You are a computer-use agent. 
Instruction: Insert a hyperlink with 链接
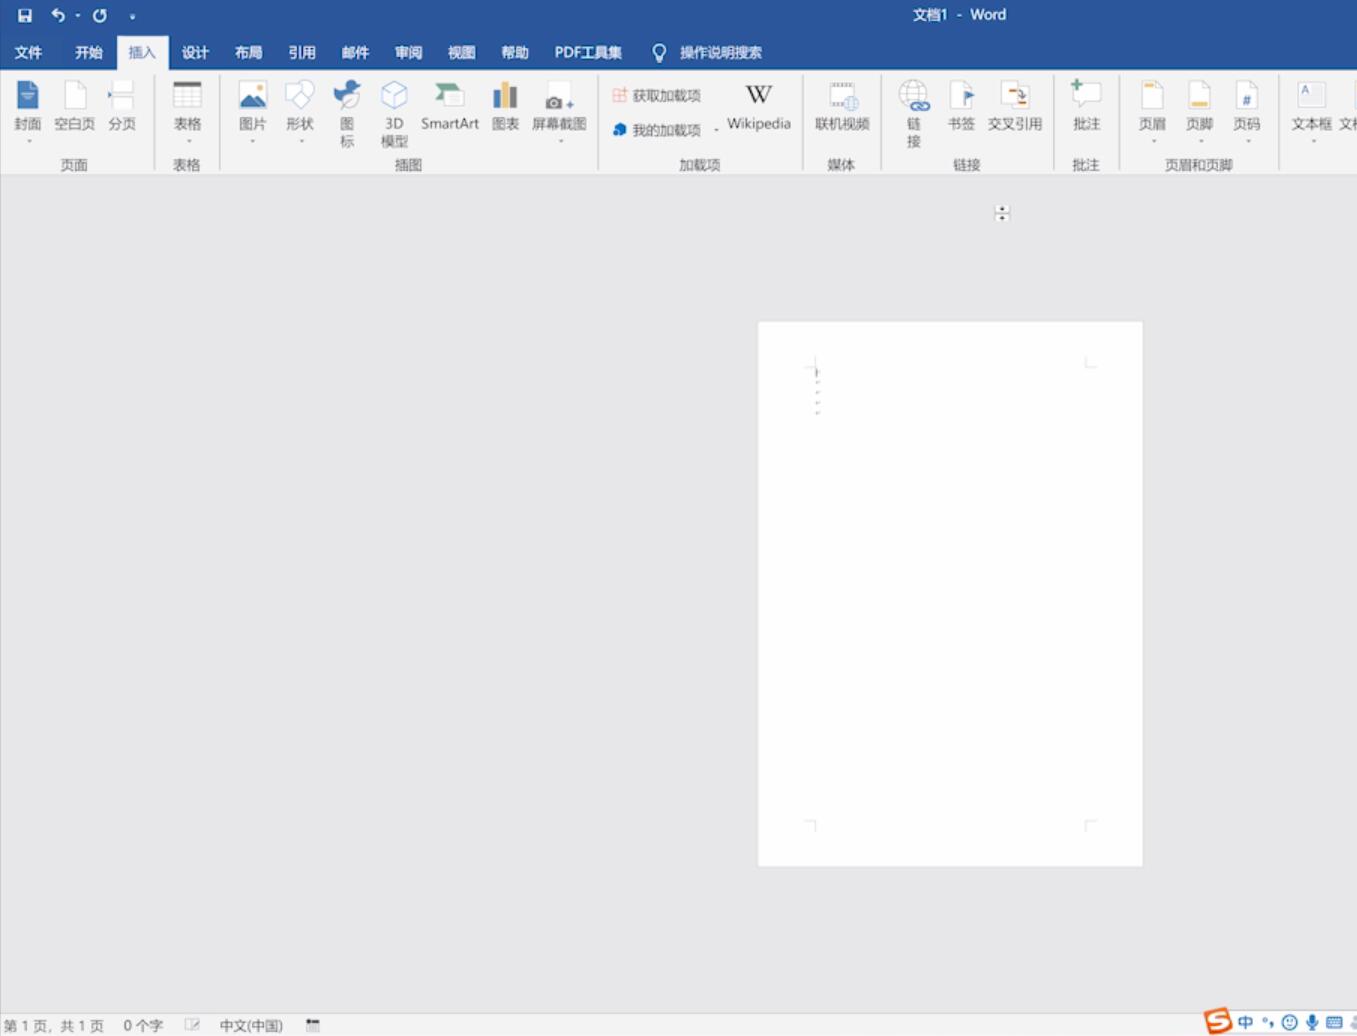point(914,114)
